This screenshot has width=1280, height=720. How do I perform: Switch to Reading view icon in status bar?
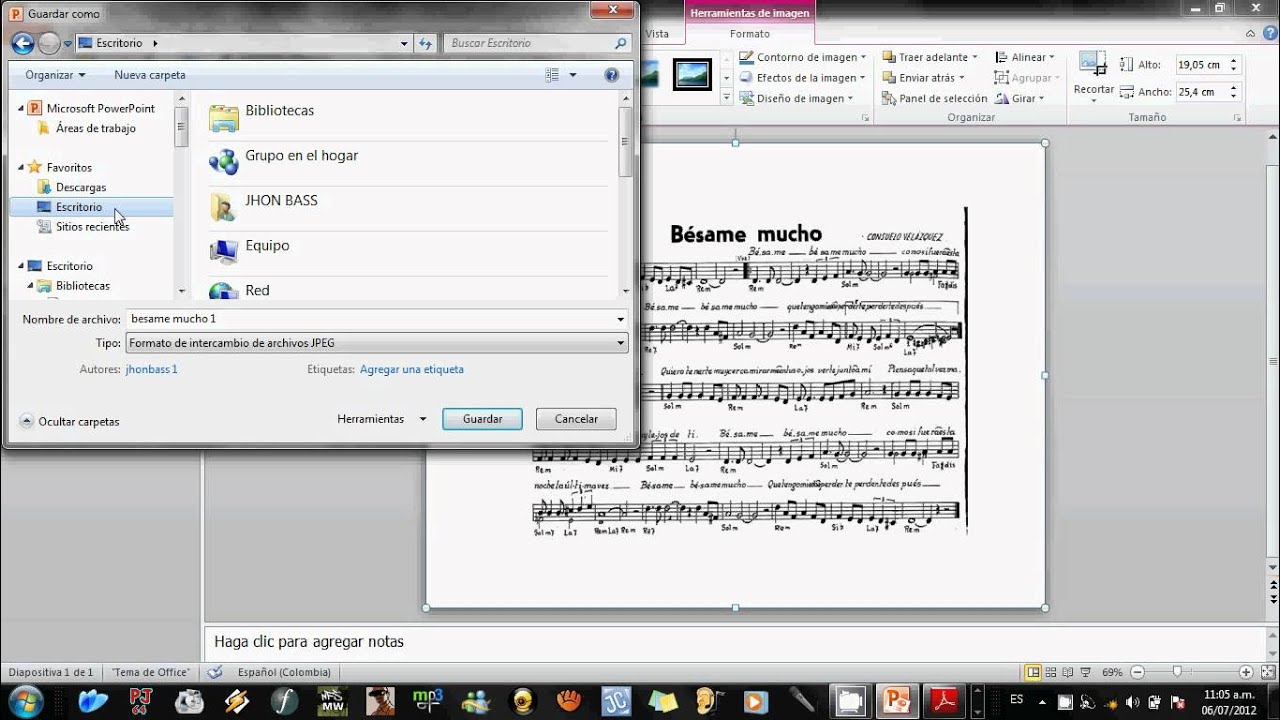pos(1068,672)
